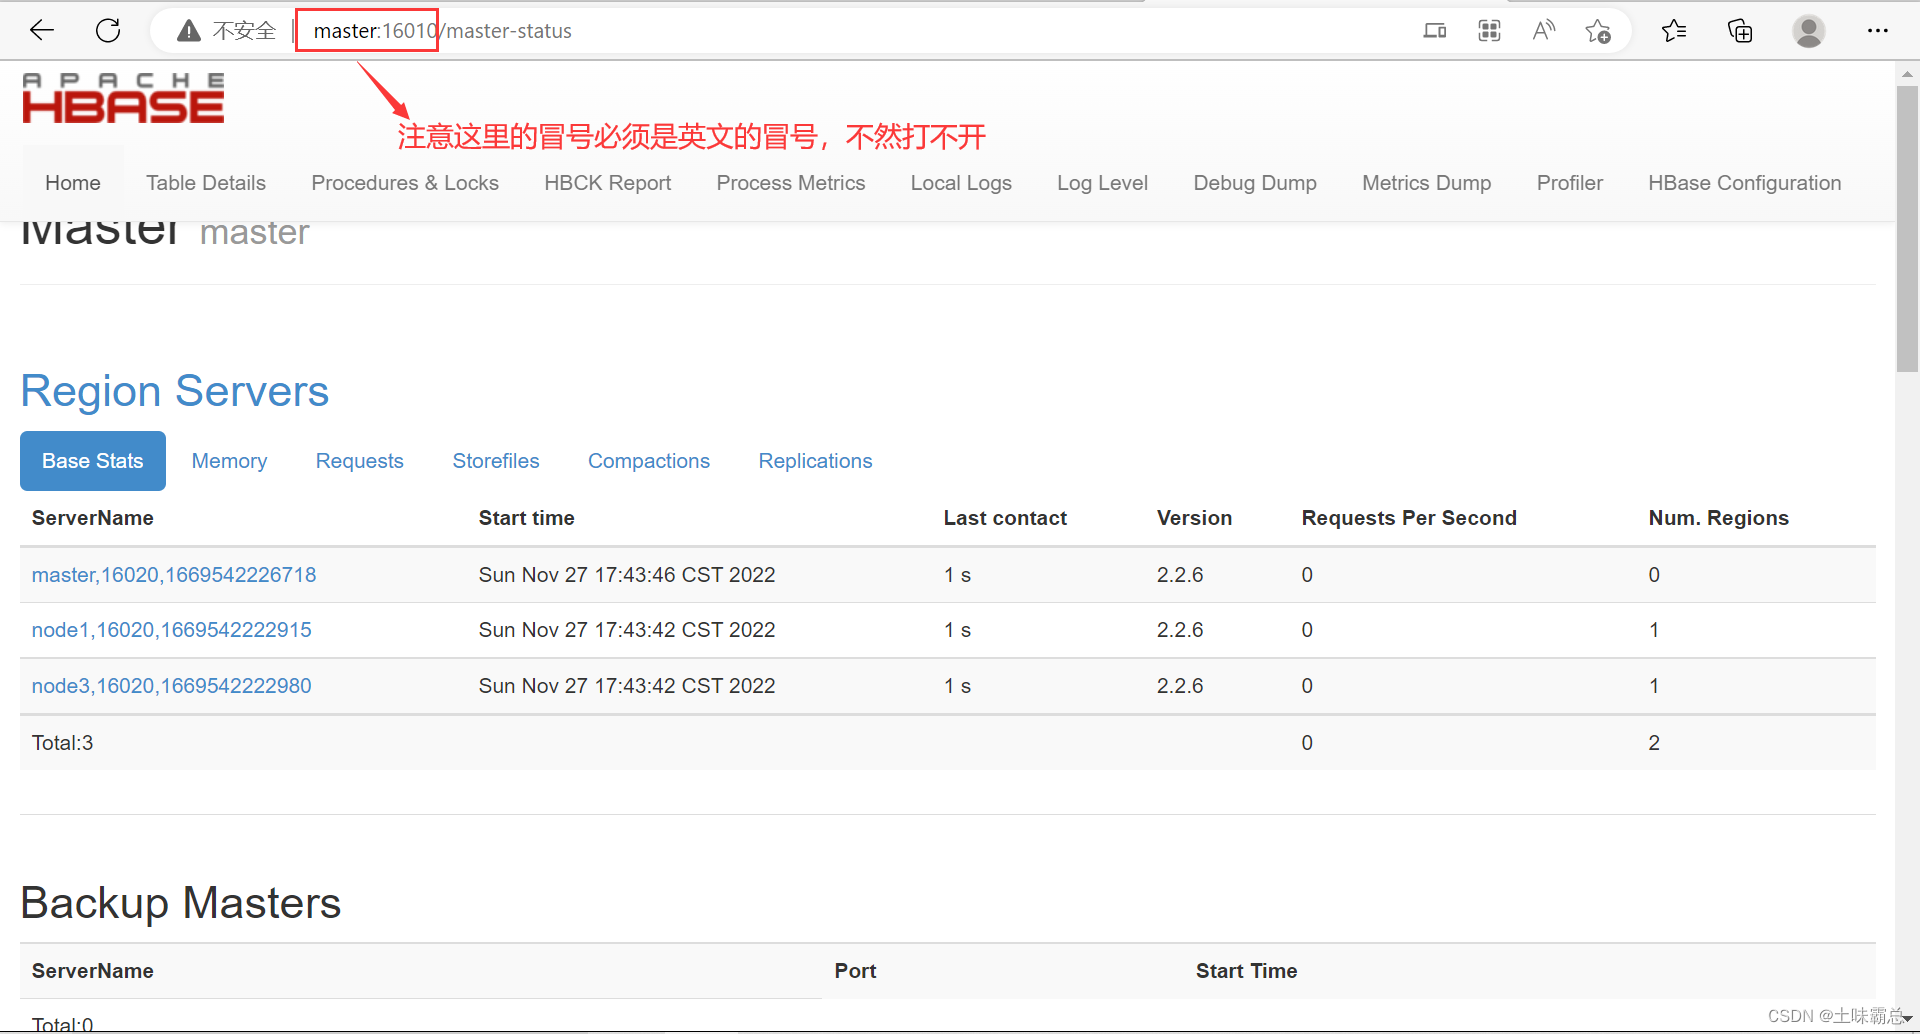The height and width of the screenshot is (1034, 1920).
Task: Open the Compactions tab
Action: click(x=648, y=461)
